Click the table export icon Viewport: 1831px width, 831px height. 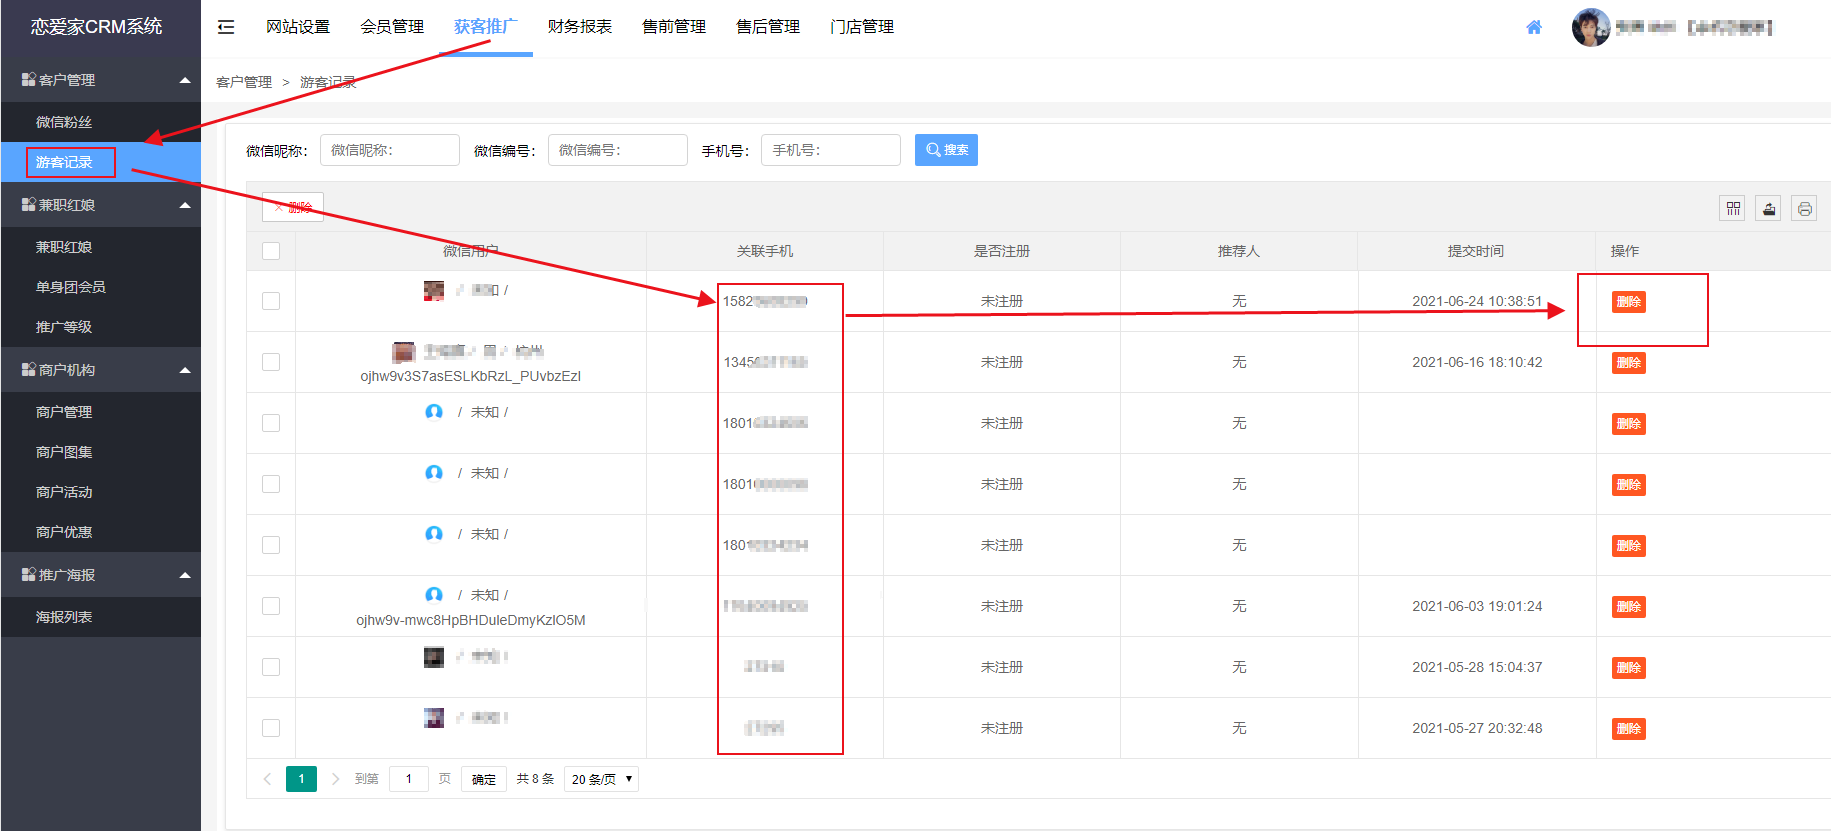tap(1769, 208)
